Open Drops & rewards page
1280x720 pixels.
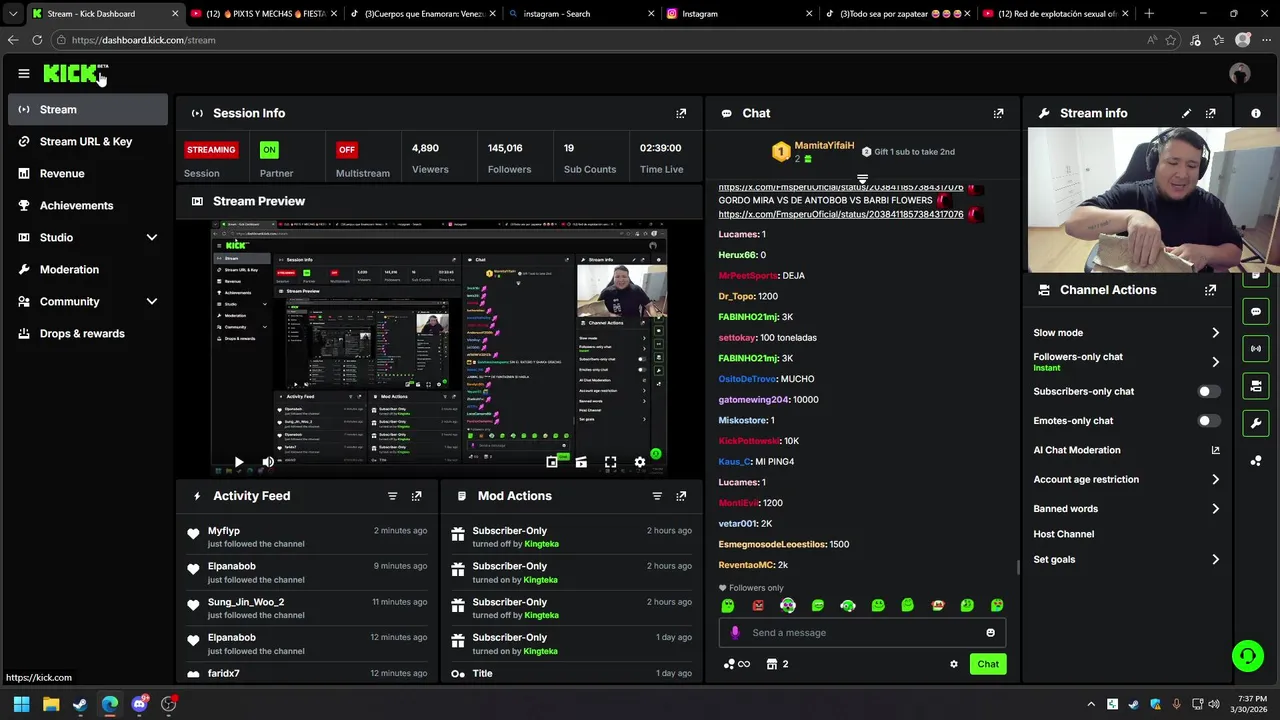click(x=88, y=334)
